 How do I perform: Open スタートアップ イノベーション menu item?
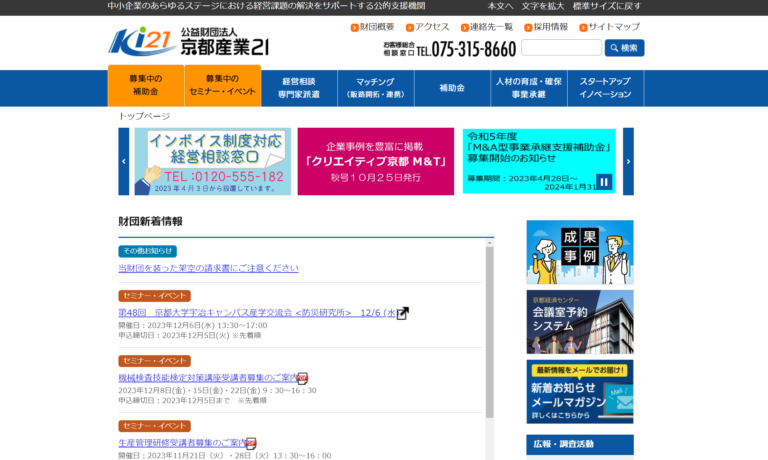[x=605, y=87]
